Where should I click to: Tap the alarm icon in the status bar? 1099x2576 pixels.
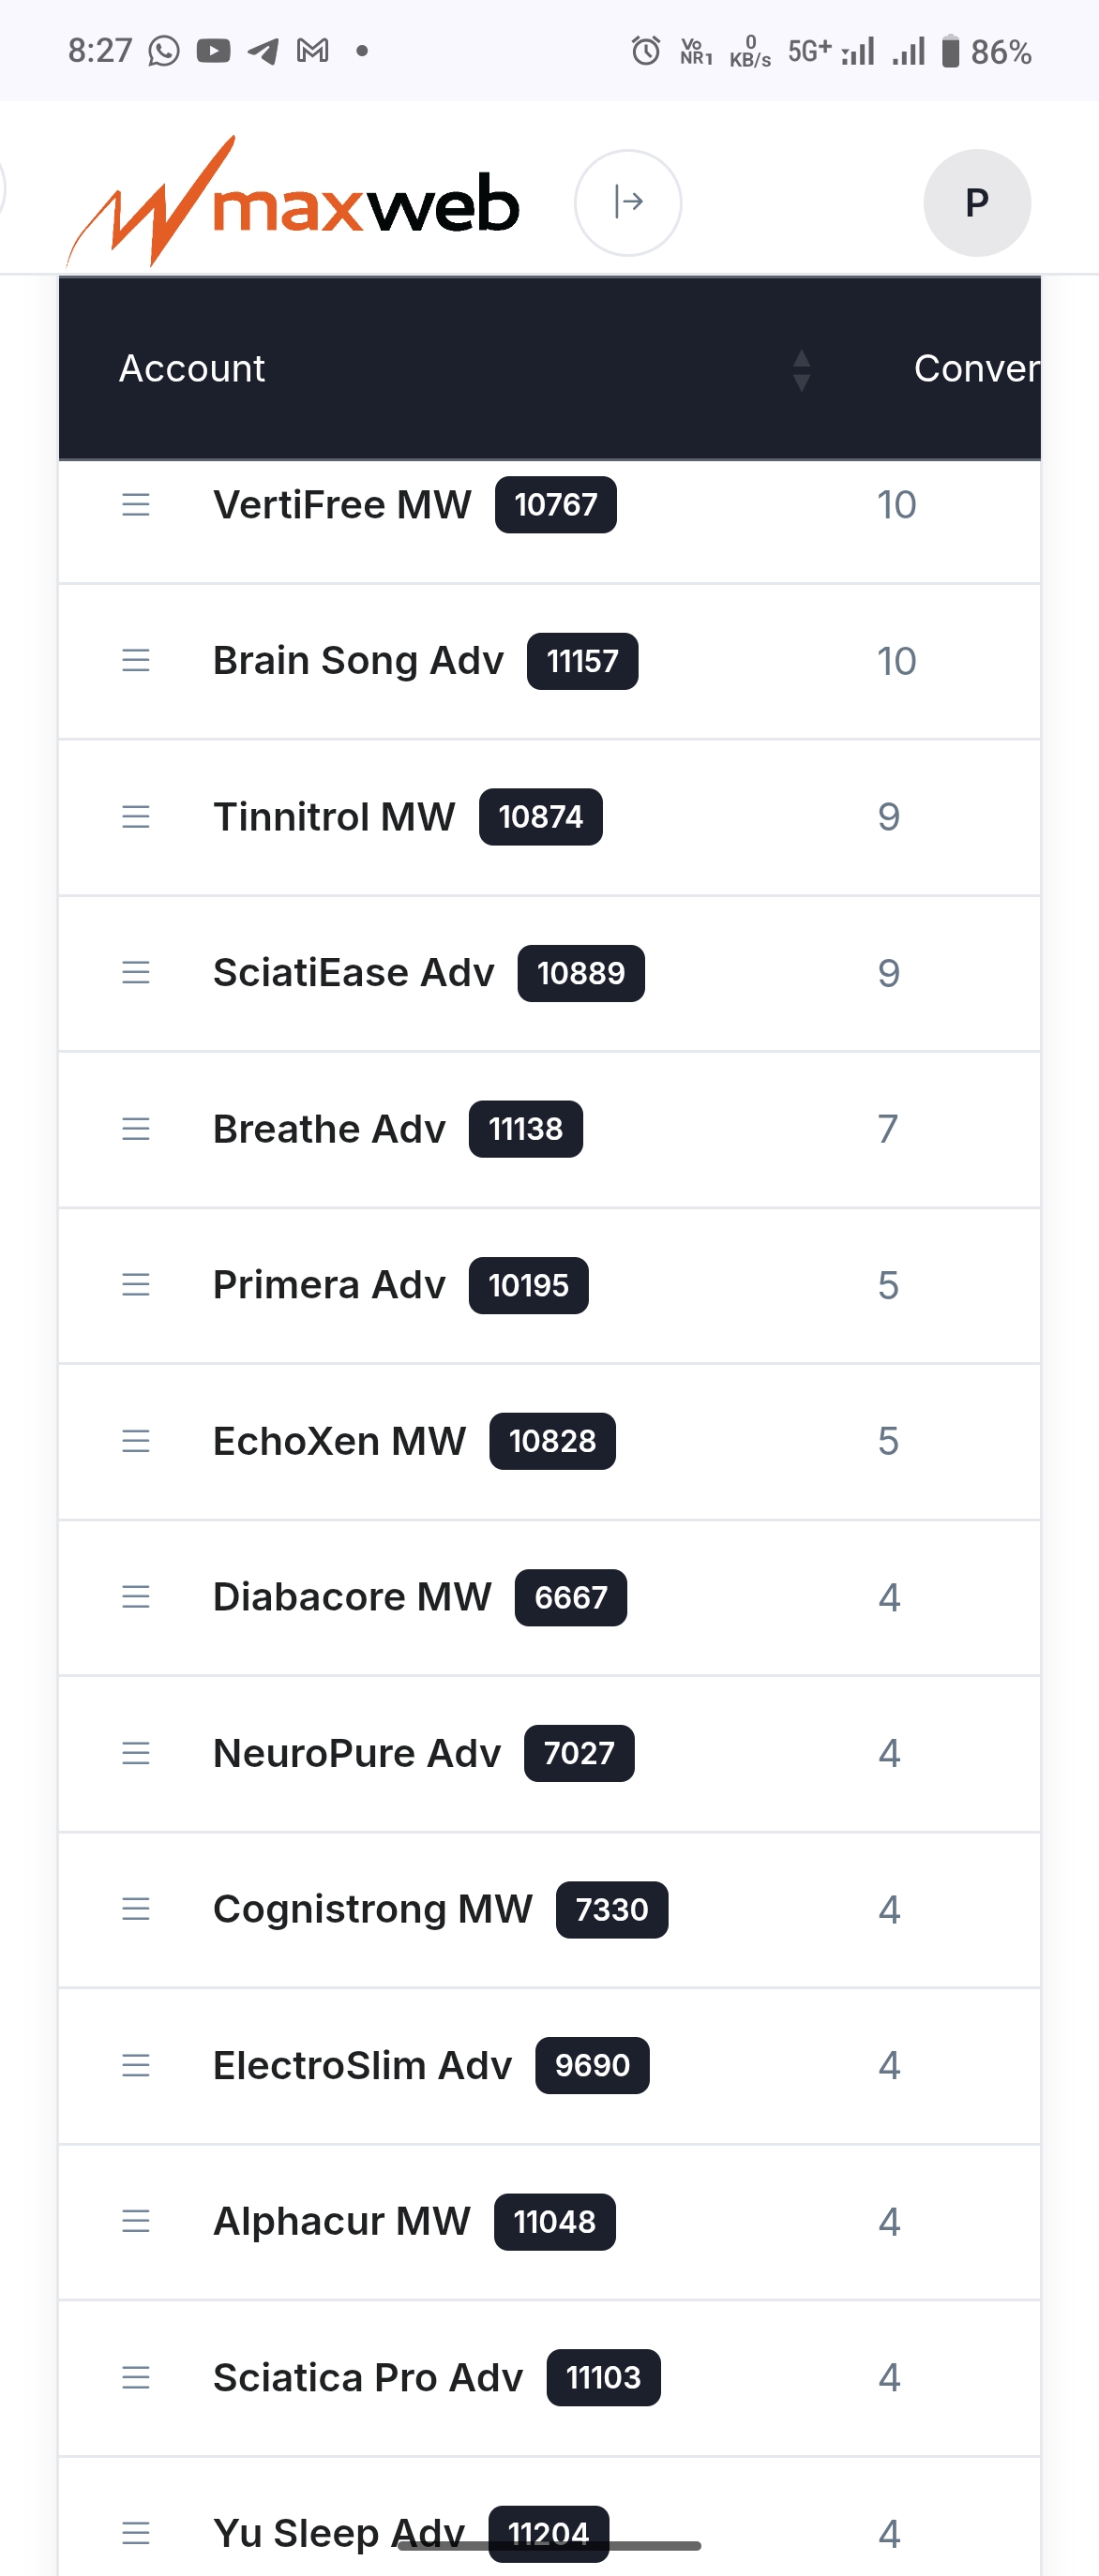tap(646, 50)
